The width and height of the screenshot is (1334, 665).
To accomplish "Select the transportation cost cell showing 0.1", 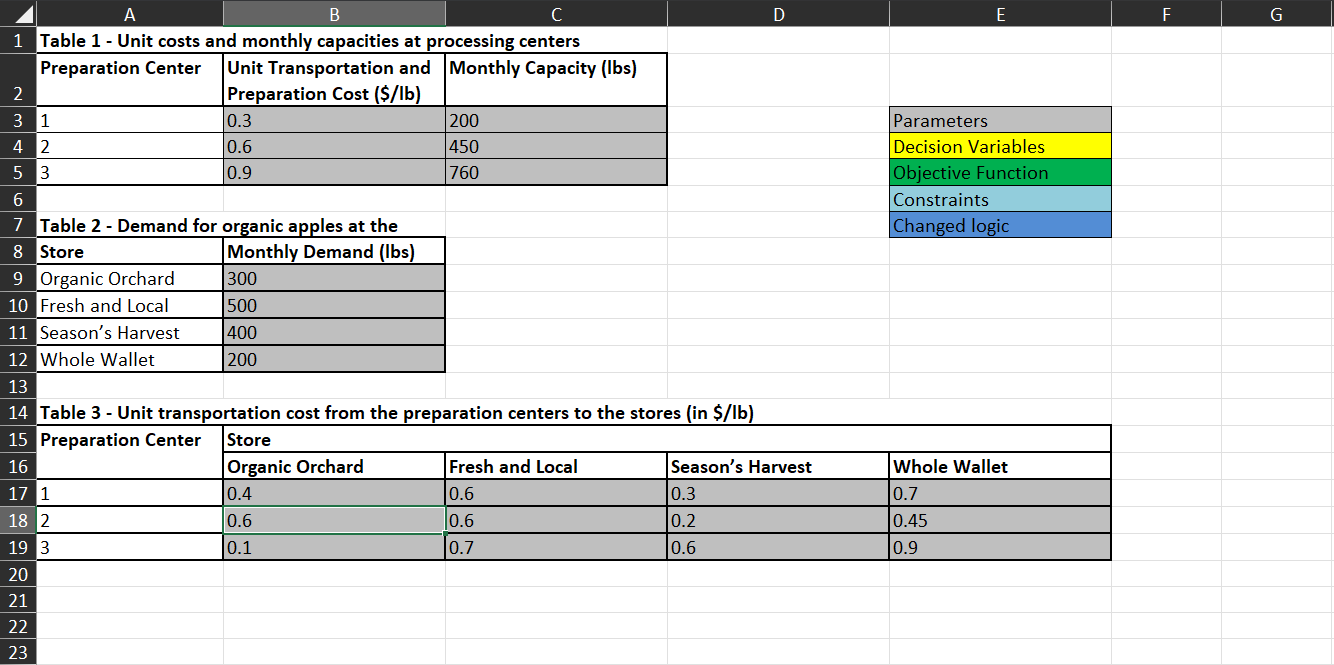I will (x=333, y=547).
